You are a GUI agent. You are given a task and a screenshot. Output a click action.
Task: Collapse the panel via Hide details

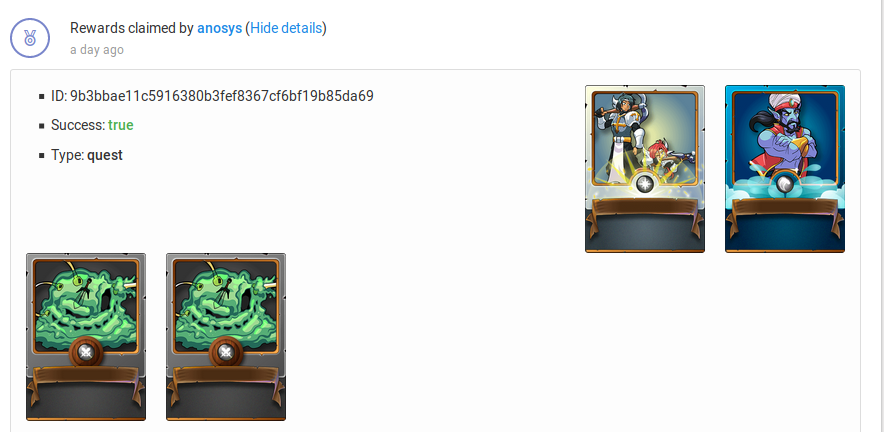pos(286,28)
